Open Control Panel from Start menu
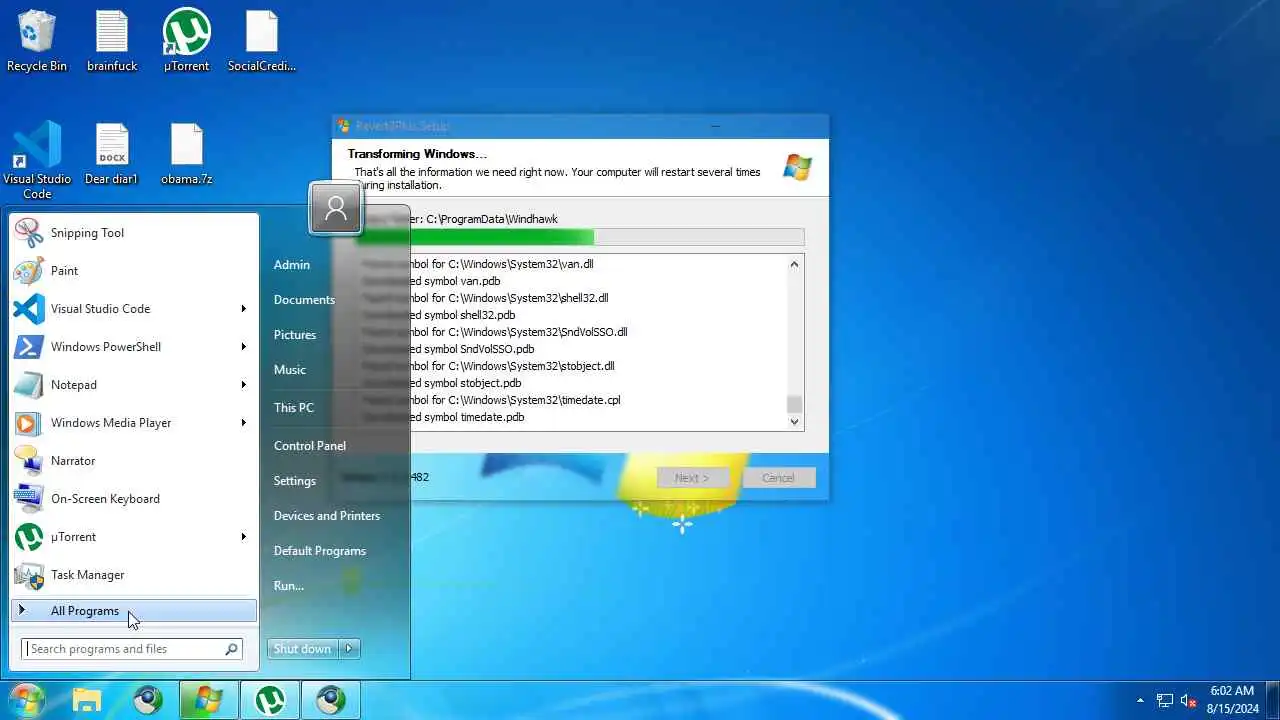Image resolution: width=1280 pixels, height=720 pixels. [x=310, y=446]
